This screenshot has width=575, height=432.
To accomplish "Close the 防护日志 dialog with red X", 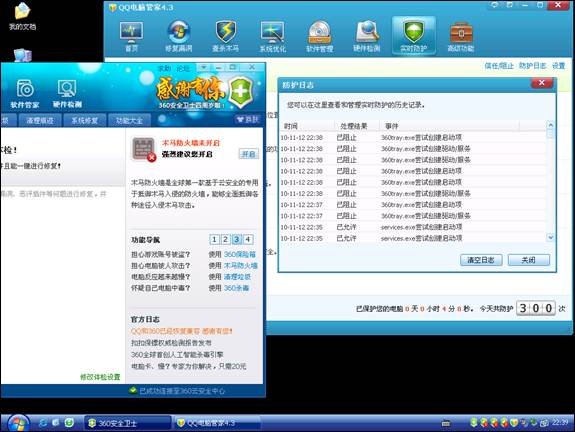I will pos(542,83).
